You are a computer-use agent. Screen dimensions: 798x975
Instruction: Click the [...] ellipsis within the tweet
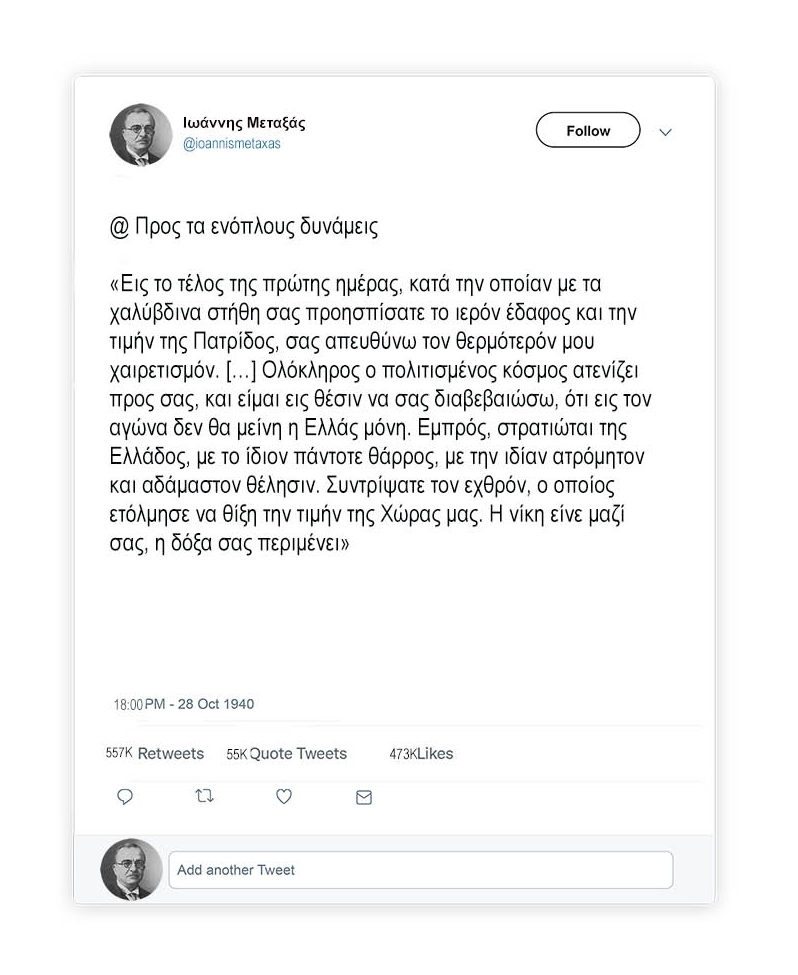pos(240,371)
